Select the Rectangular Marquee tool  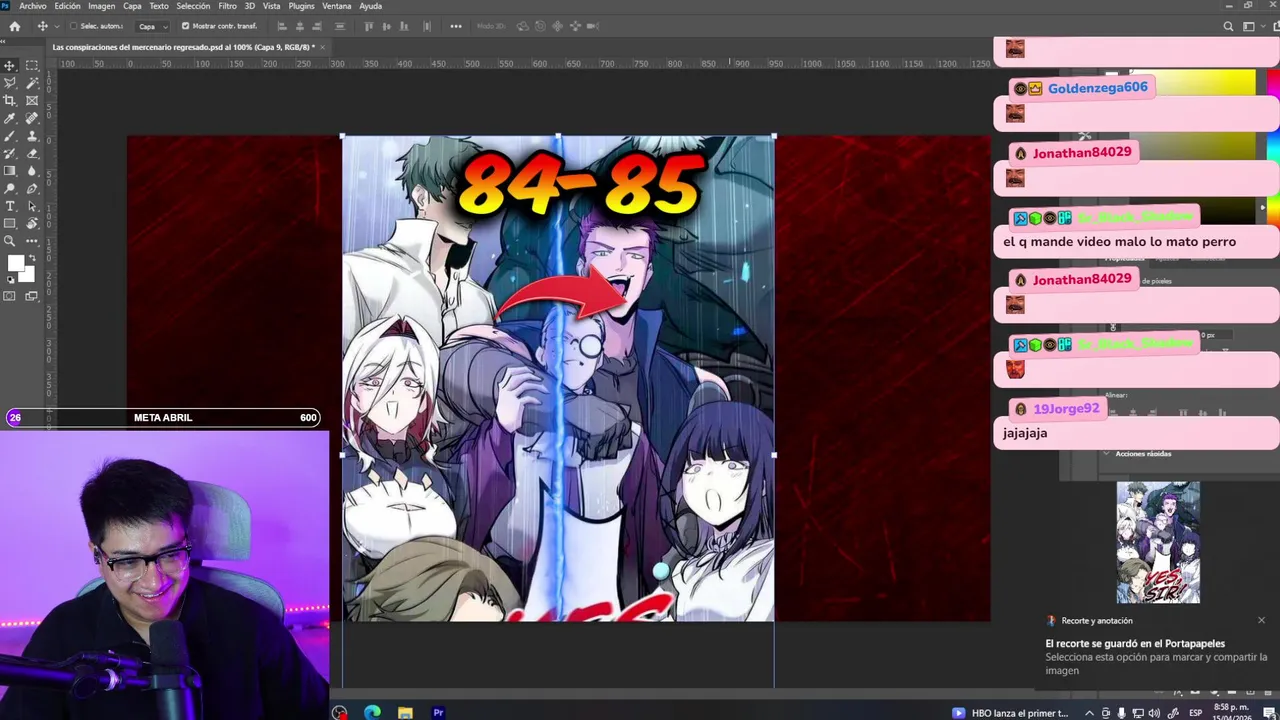[x=32, y=66]
